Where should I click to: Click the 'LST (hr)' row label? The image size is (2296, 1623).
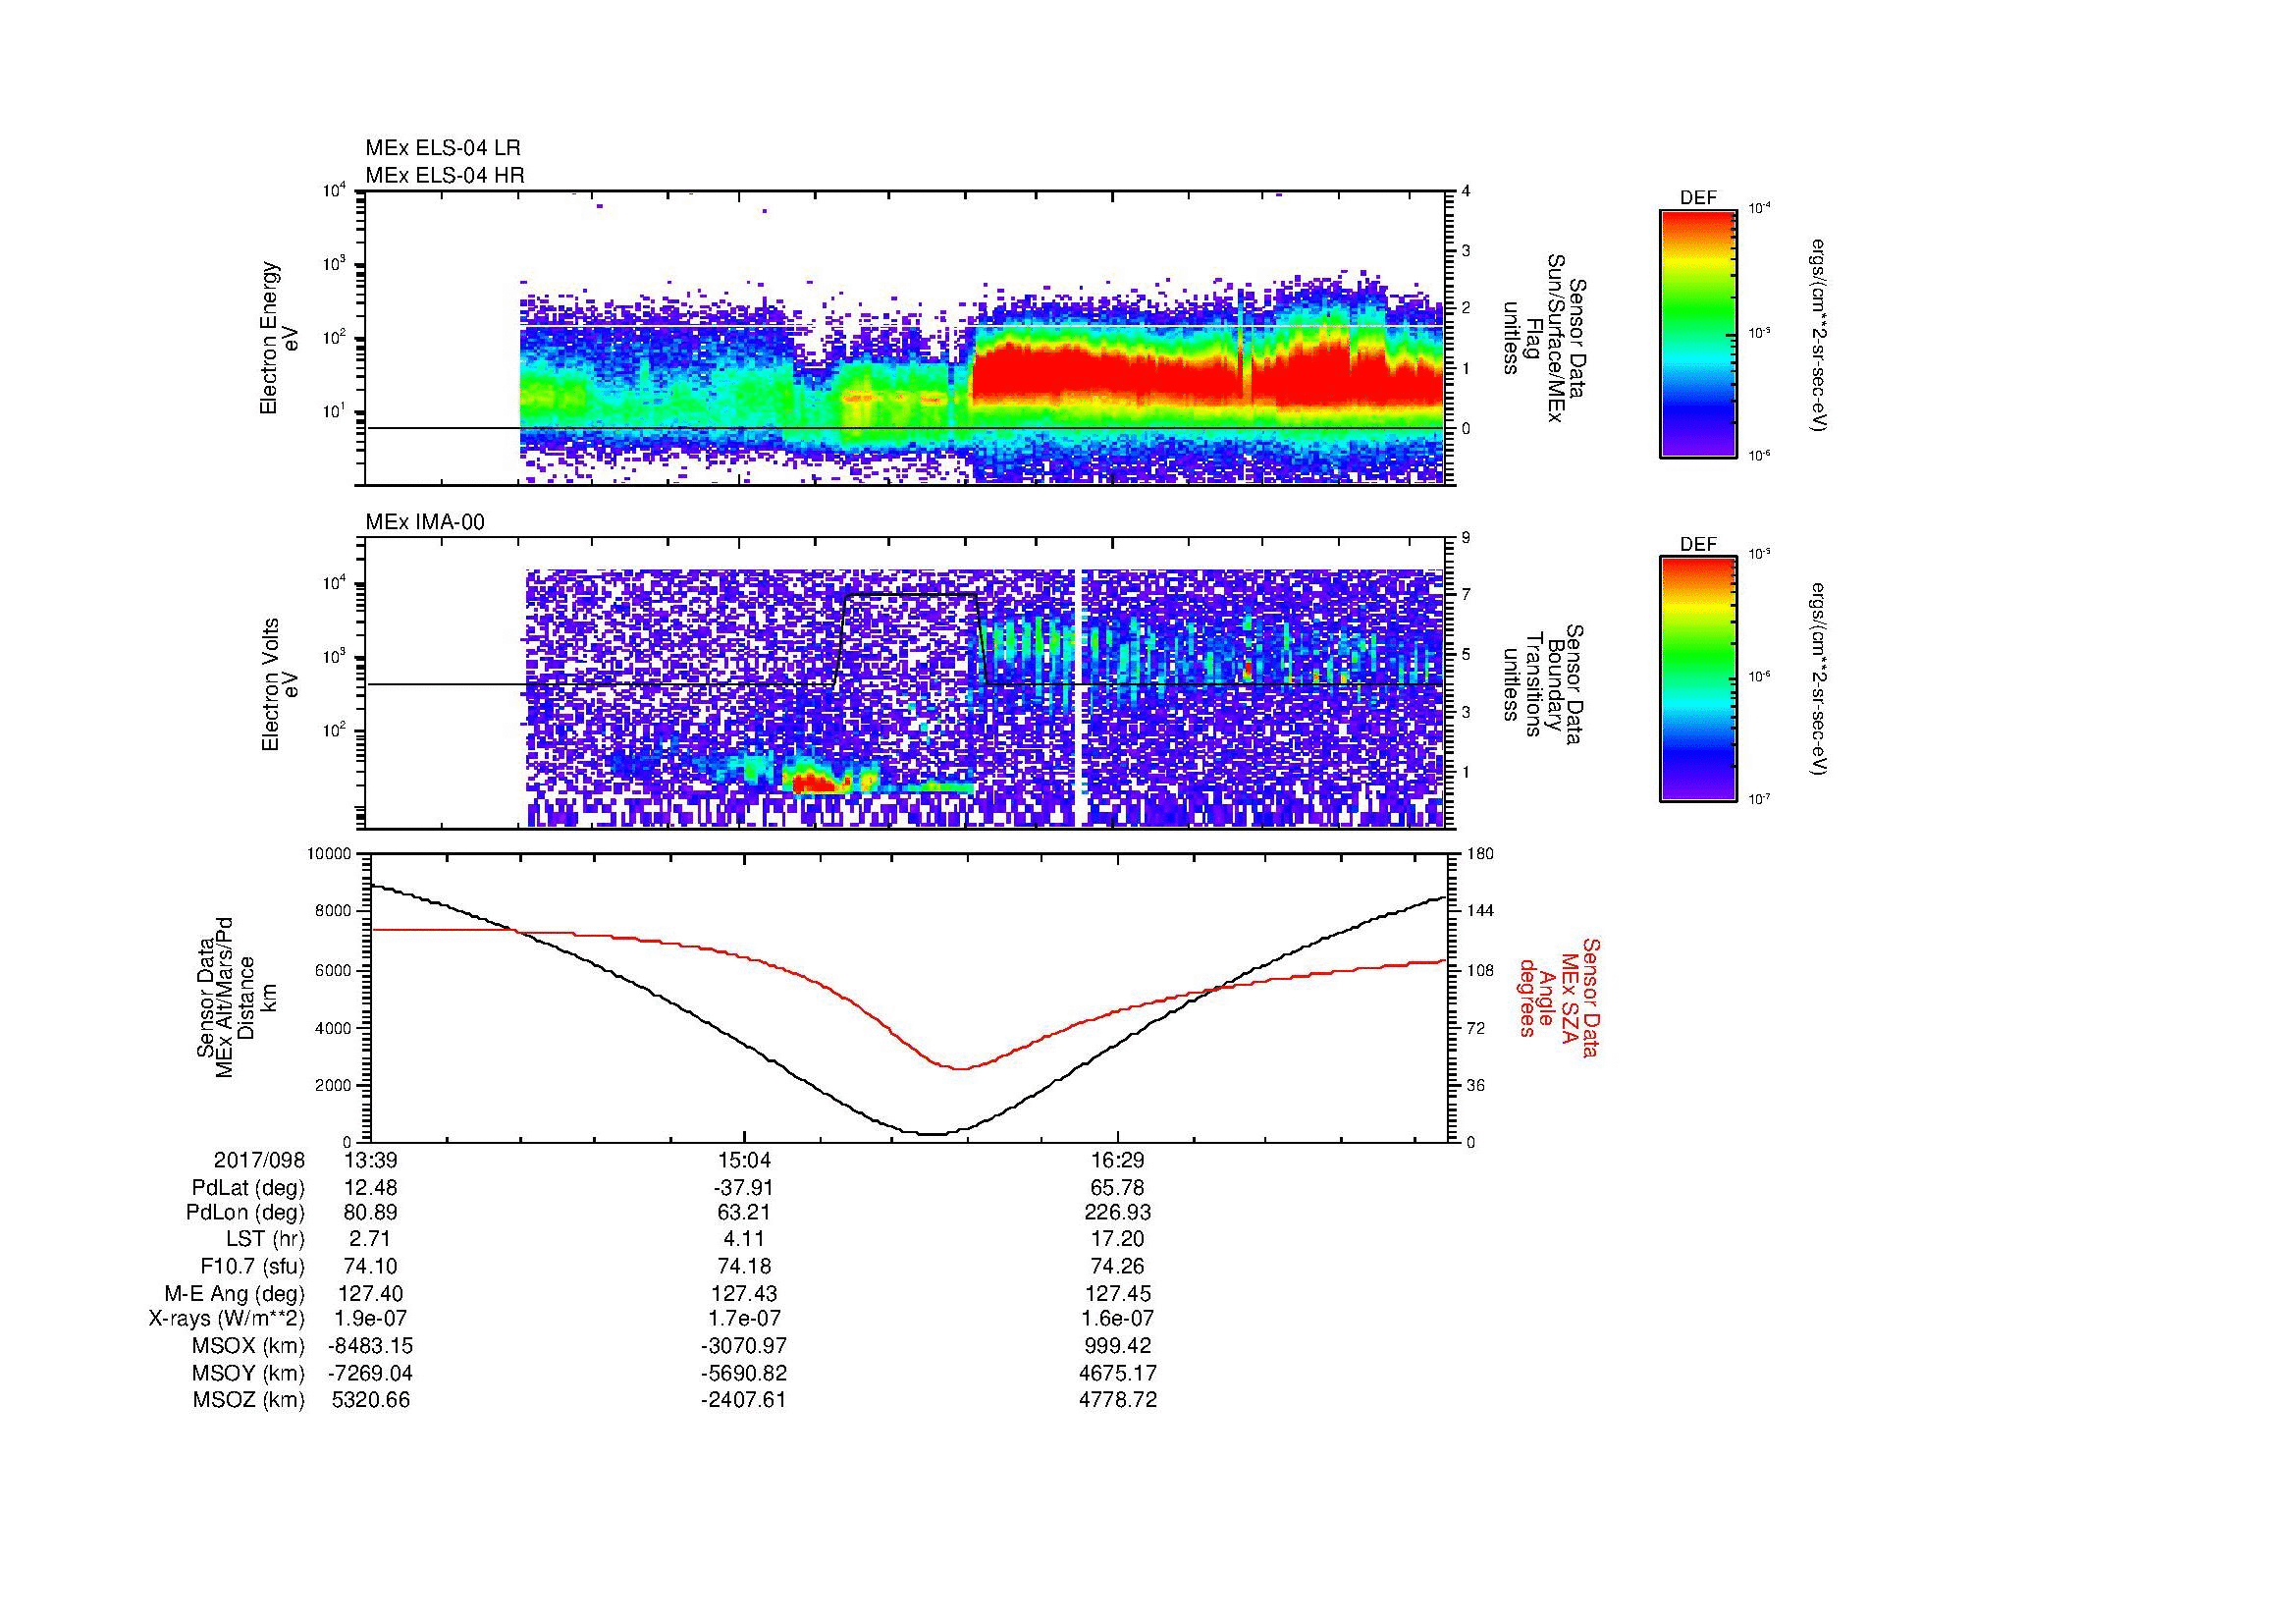click(265, 1239)
